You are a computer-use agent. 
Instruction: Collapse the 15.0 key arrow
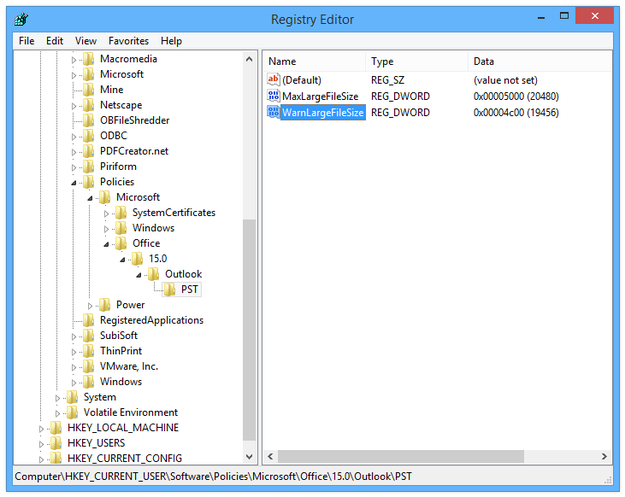coord(123,260)
